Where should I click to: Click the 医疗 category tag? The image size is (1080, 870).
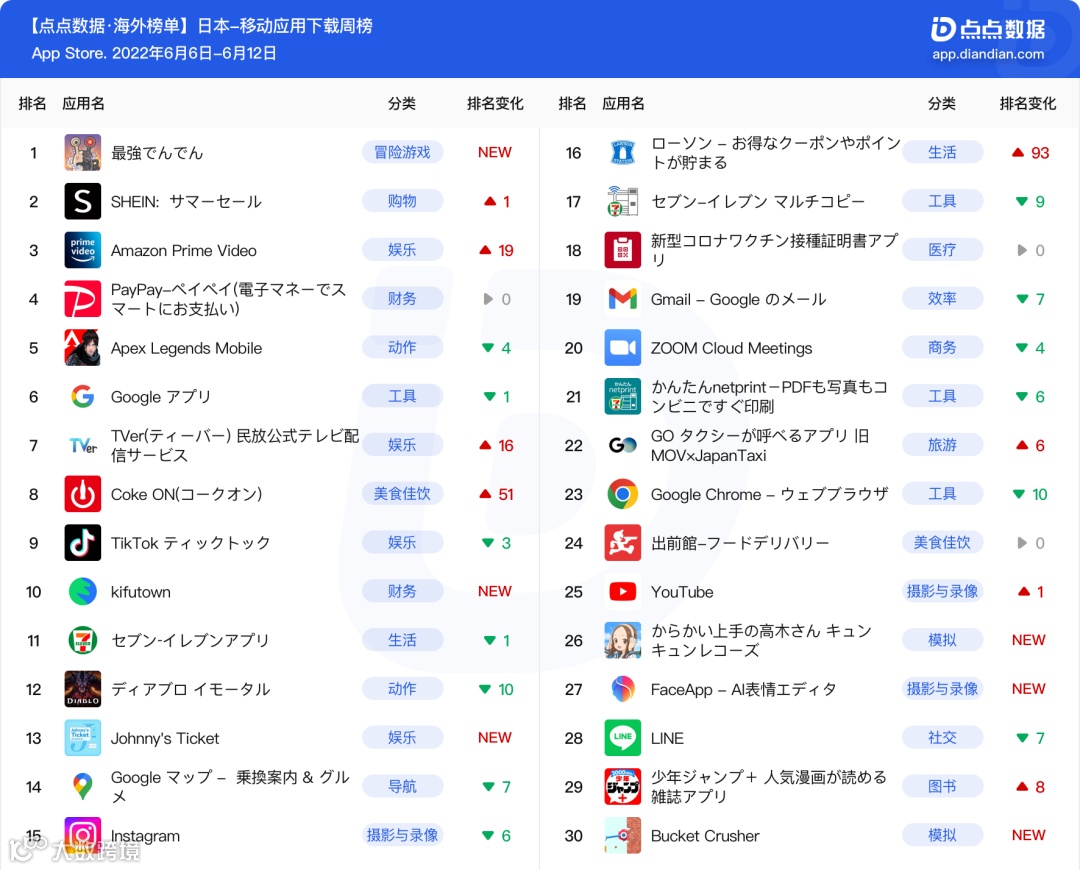click(942, 250)
